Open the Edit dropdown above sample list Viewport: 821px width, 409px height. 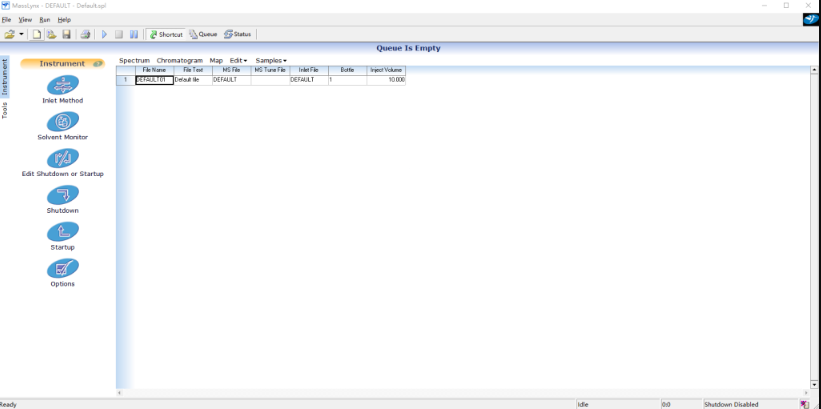[x=238, y=61]
